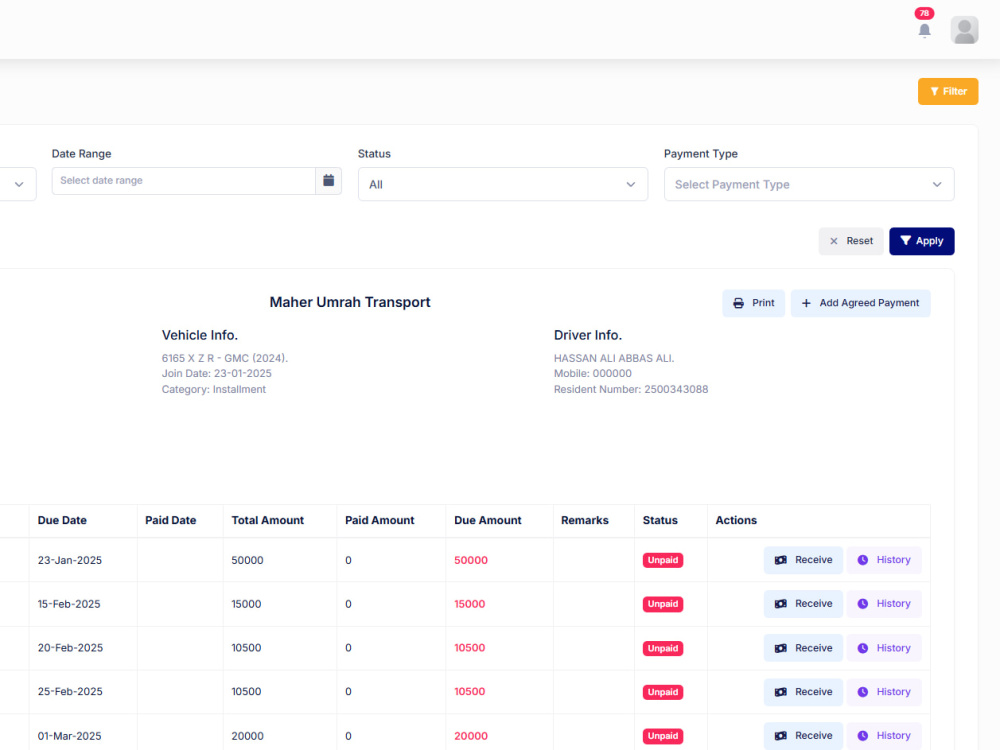This screenshot has width=1000, height=750.
Task: Expand the Select Payment Type dropdown
Action: [x=809, y=184]
